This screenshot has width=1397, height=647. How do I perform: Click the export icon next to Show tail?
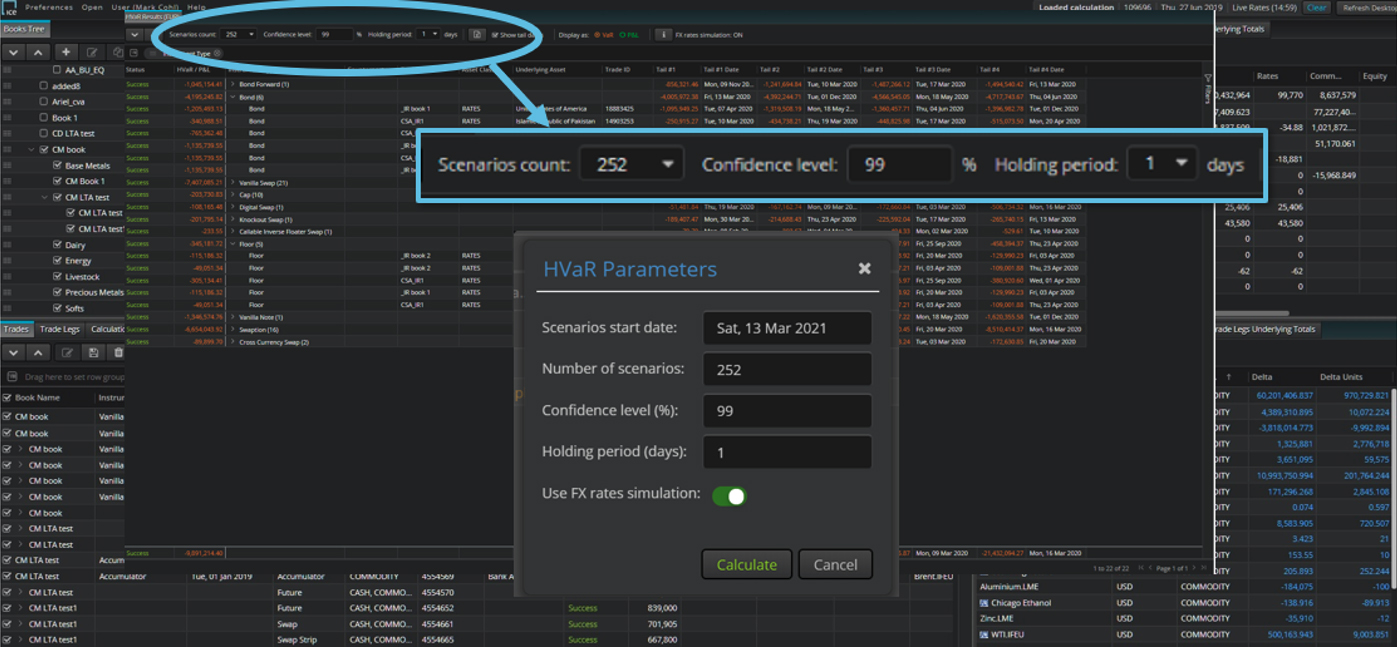(478, 34)
